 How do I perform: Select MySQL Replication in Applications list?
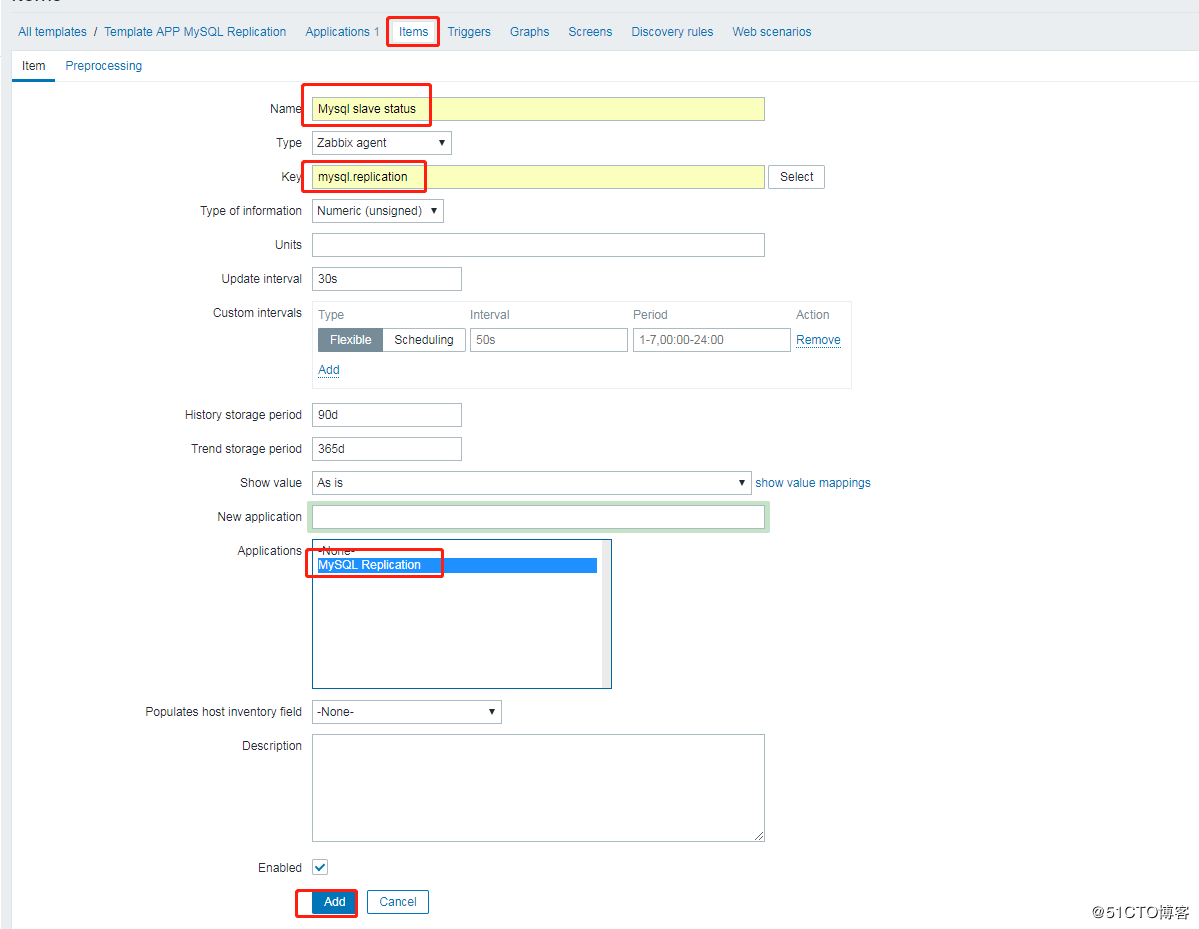pos(457,565)
